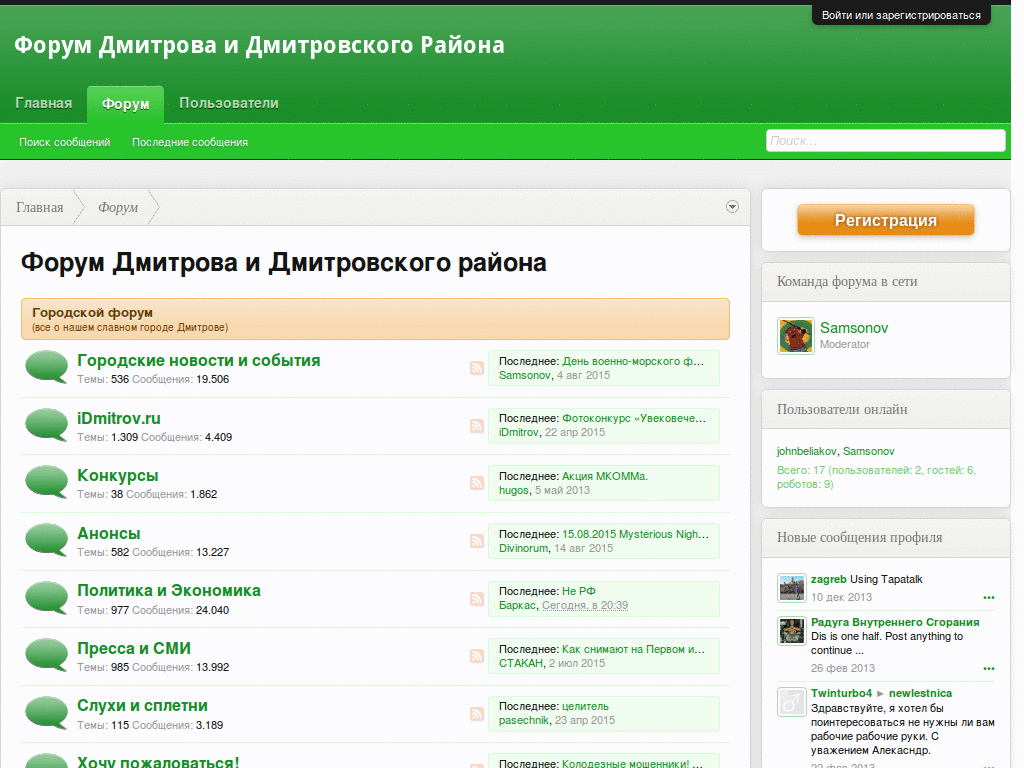Open RSS feed for Слухи и сплетни

coord(477,714)
